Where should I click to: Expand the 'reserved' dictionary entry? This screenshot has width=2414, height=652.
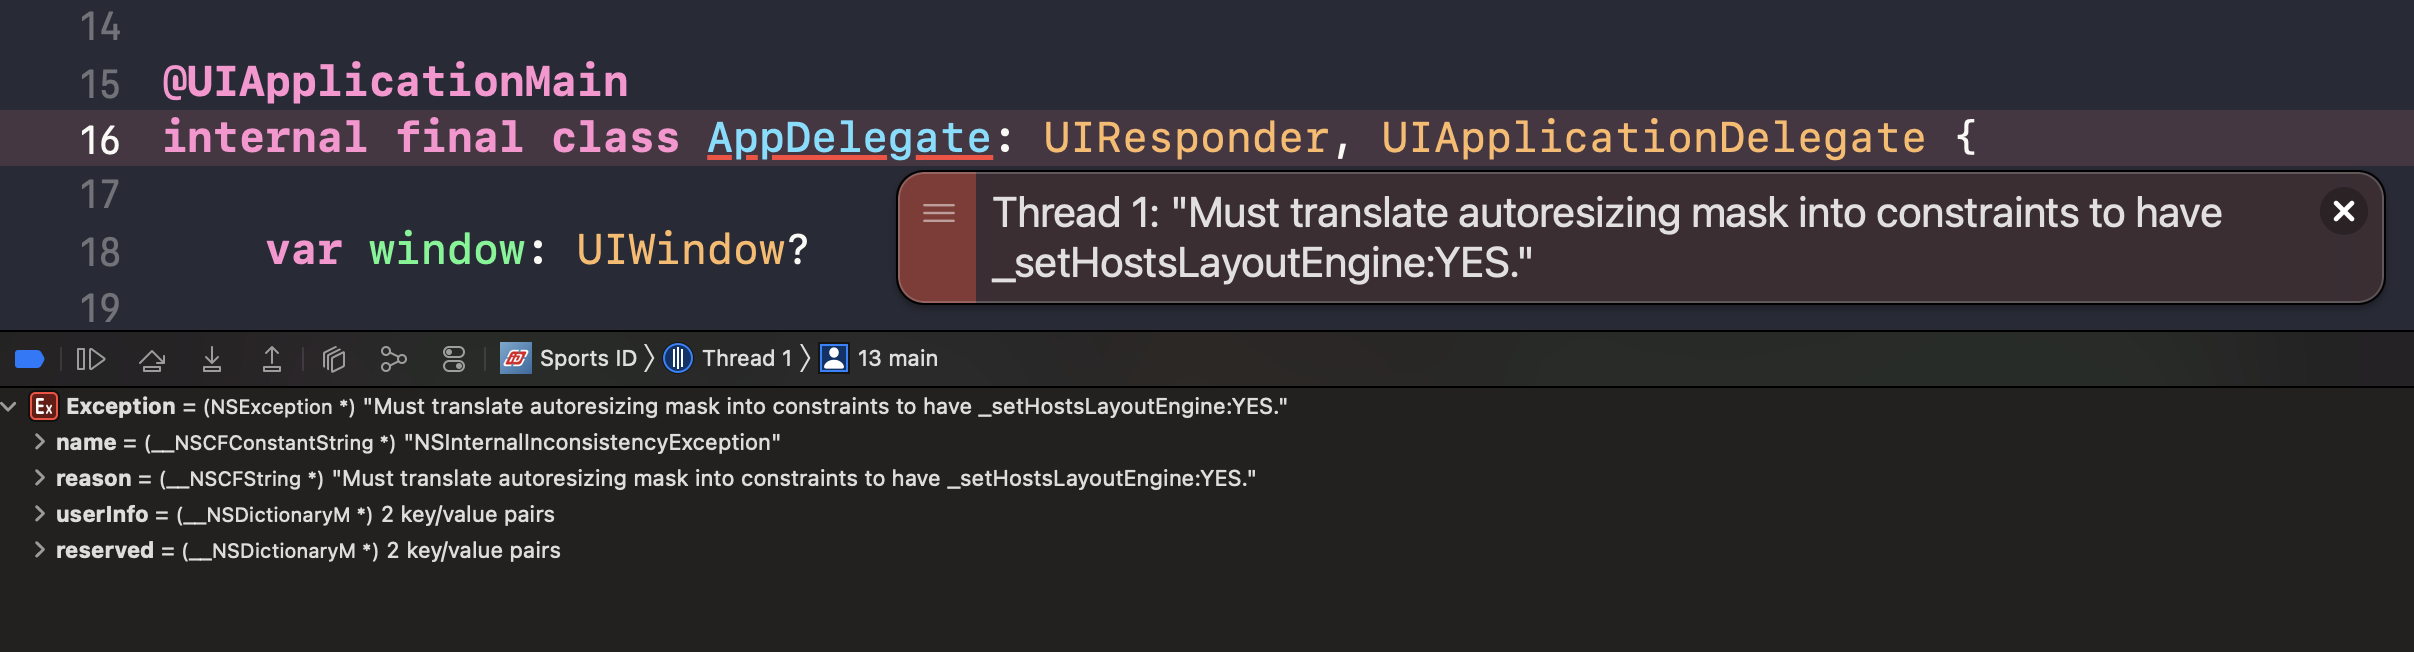39,550
